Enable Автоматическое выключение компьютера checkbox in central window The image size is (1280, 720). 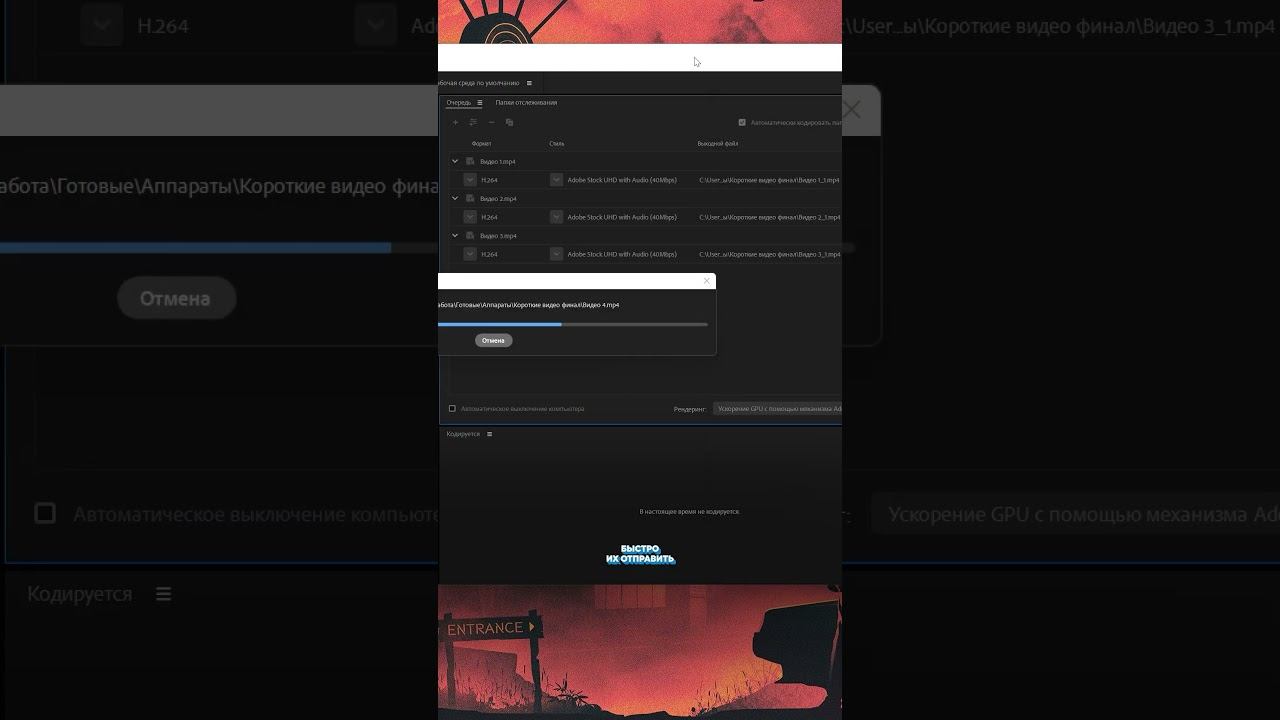tap(452, 408)
